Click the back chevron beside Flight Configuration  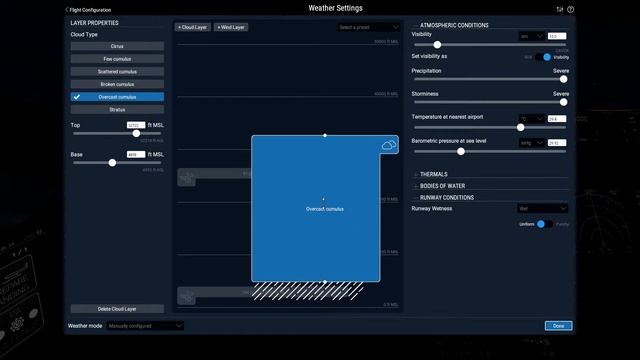67,9
